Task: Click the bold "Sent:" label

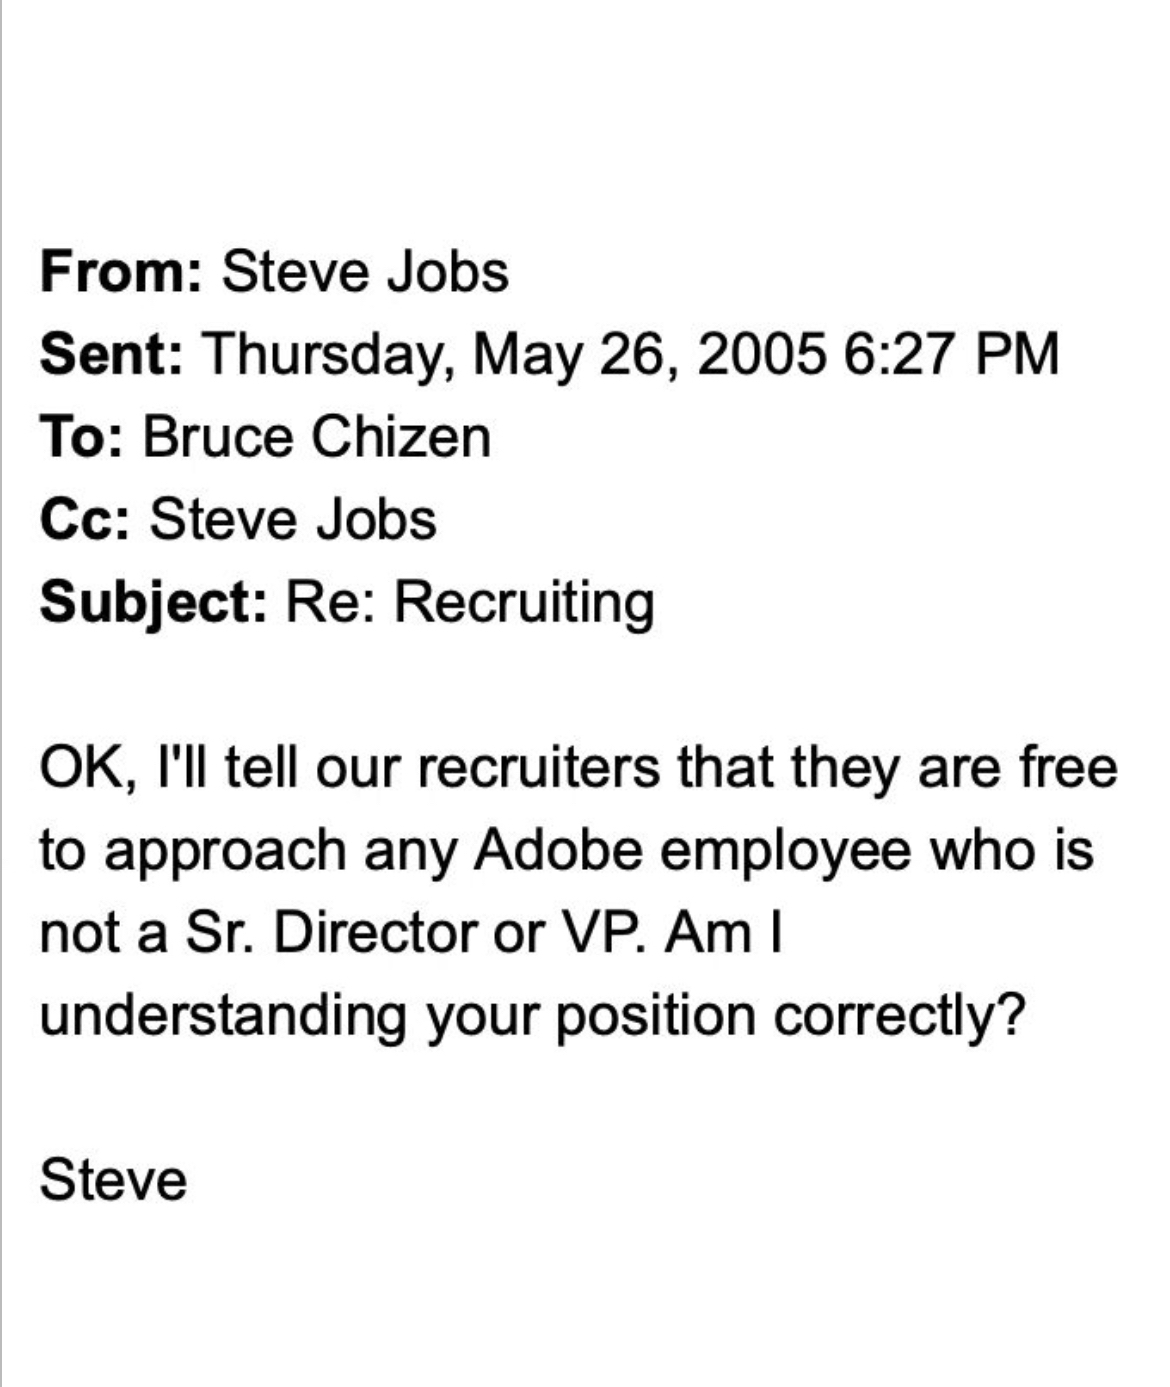Action: pyautogui.click(x=111, y=354)
